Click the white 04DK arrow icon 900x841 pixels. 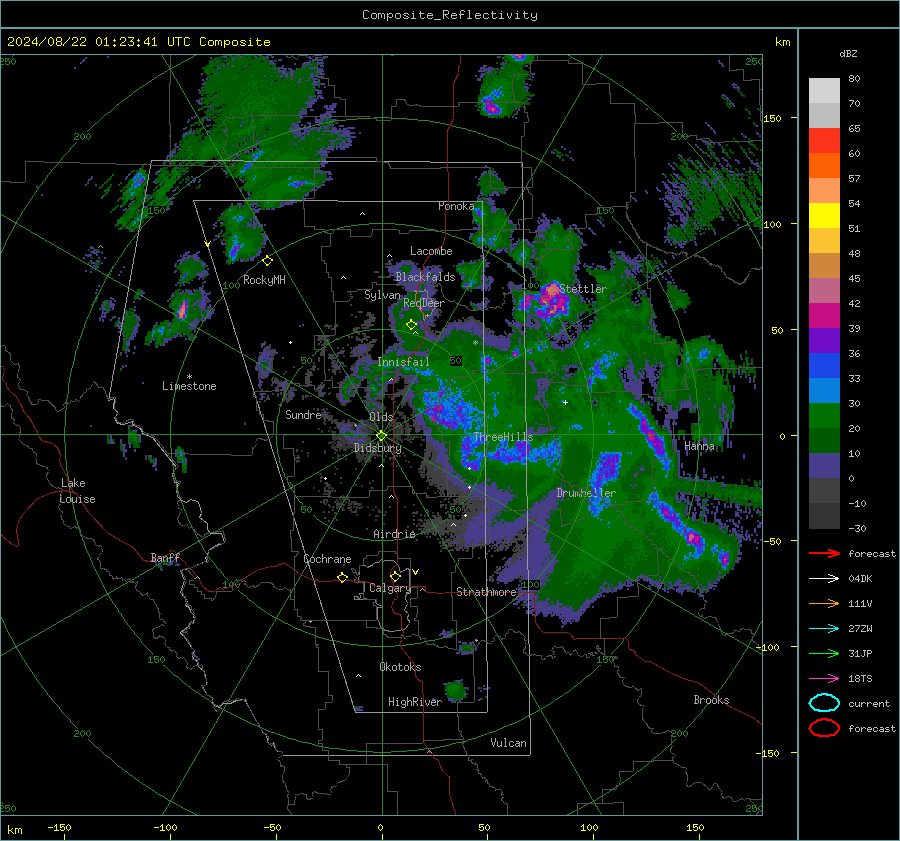(x=824, y=579)
